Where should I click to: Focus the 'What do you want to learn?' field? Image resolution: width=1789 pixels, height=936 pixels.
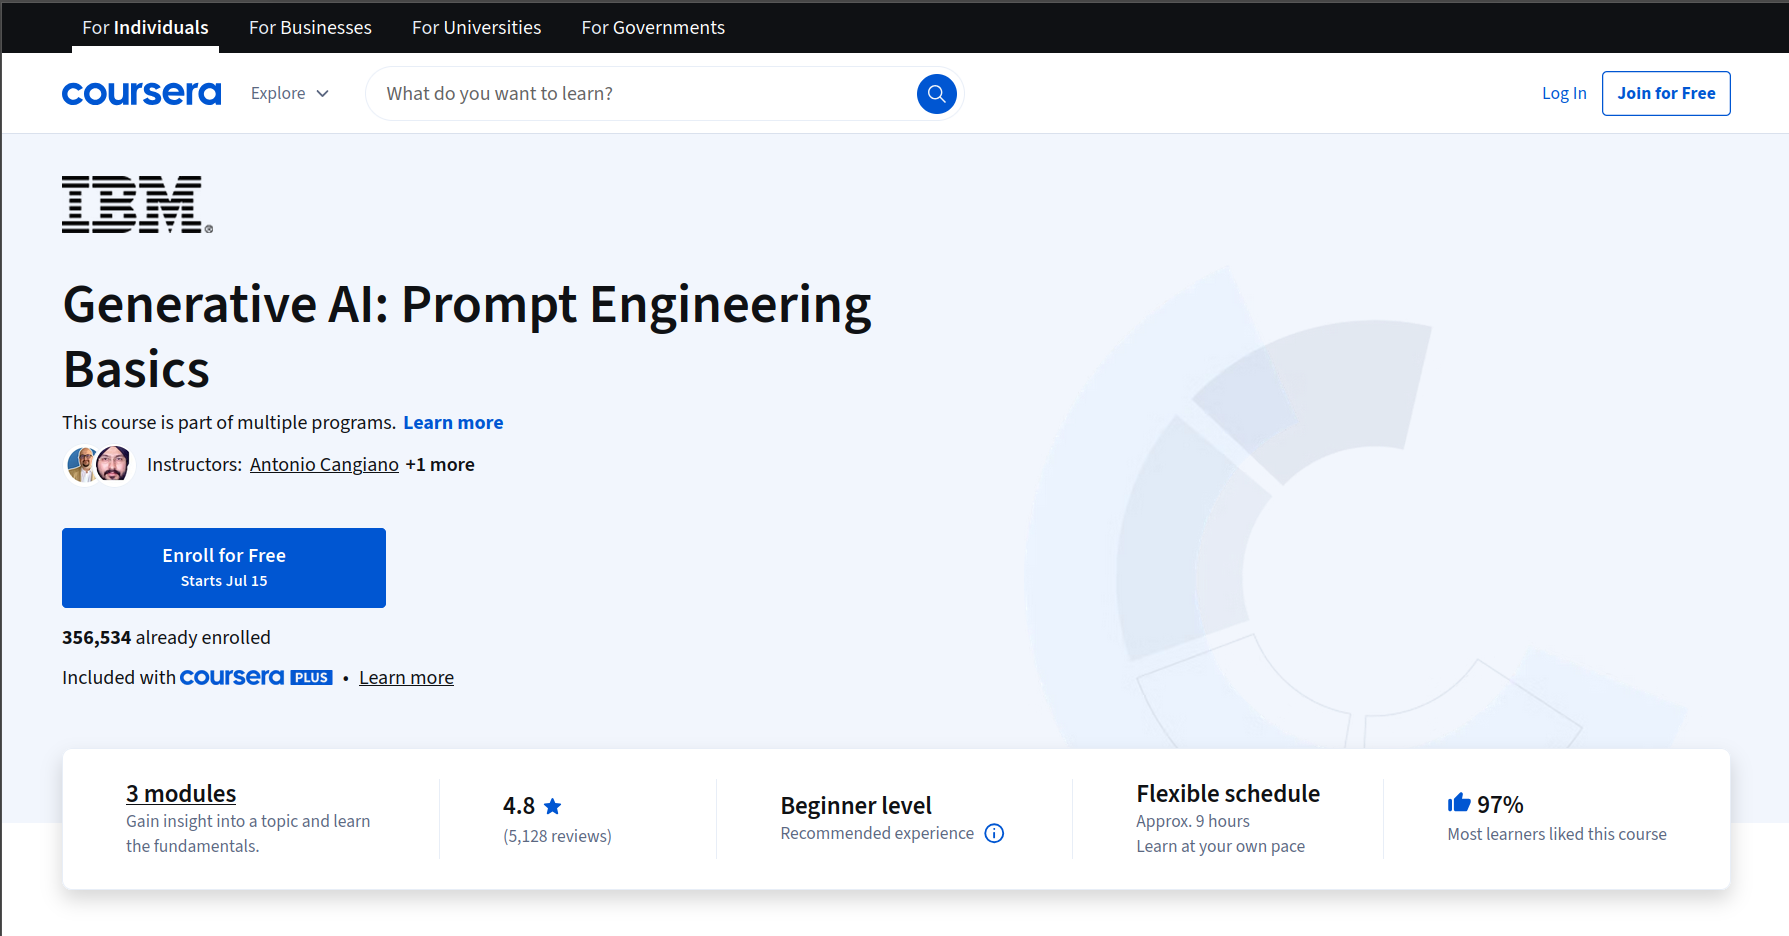pyautogui.click(x=640, y=94)
